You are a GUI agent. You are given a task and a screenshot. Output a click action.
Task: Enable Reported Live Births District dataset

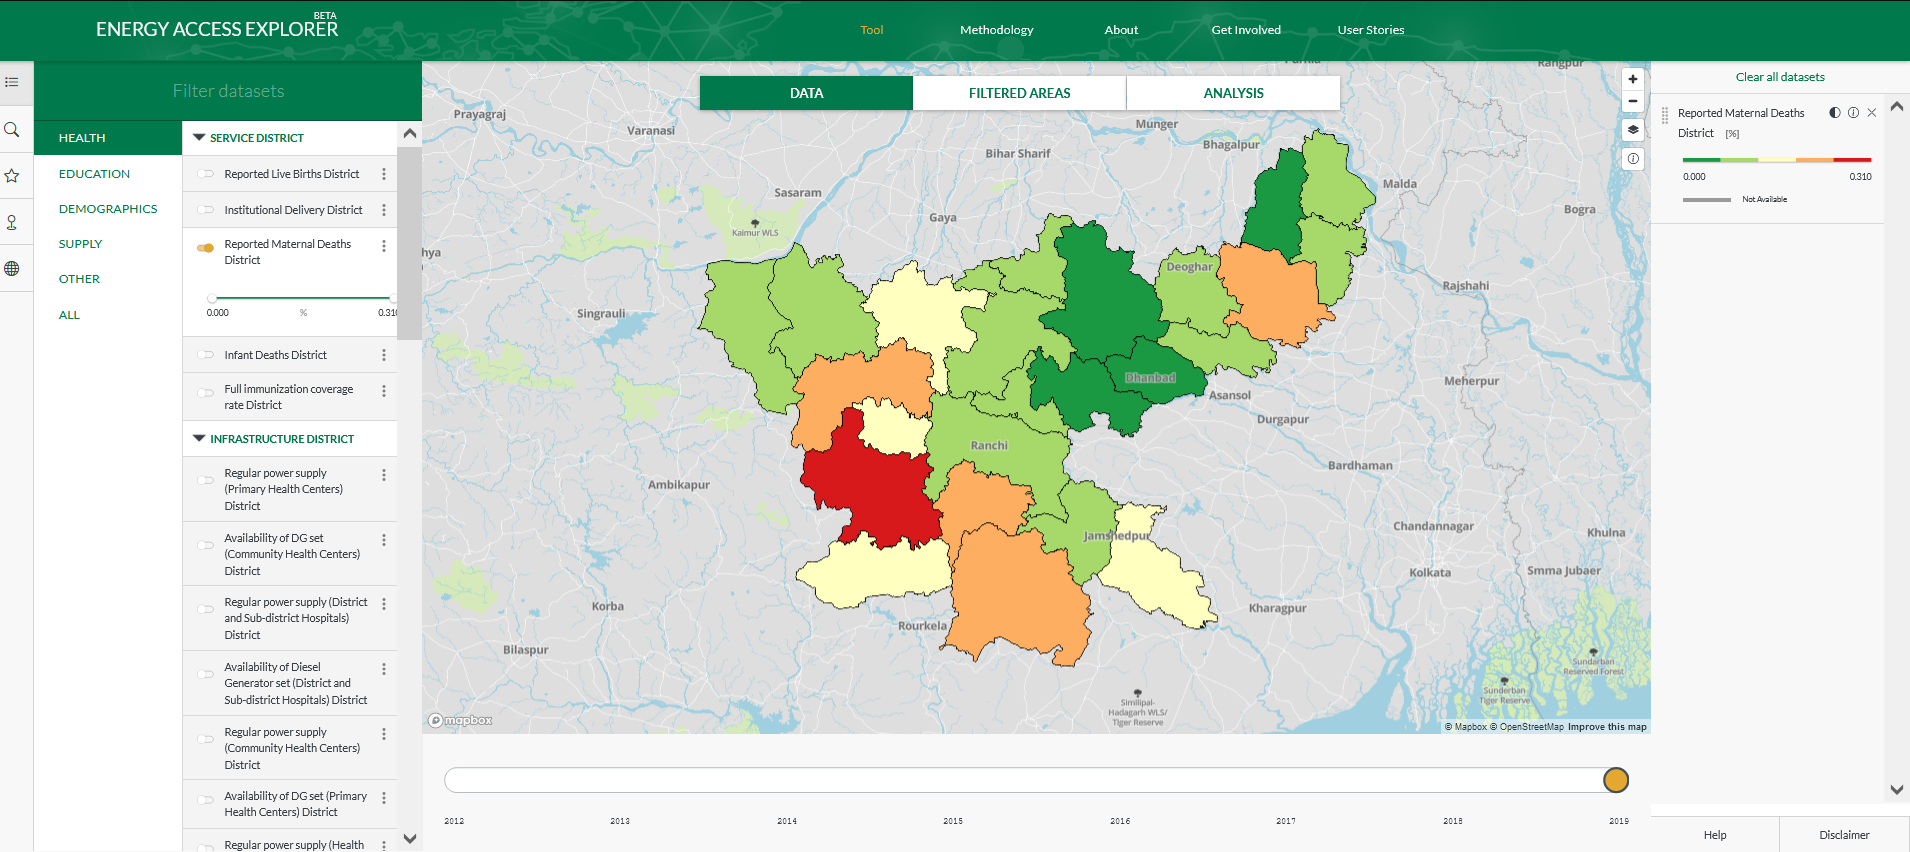pos(206,174)
